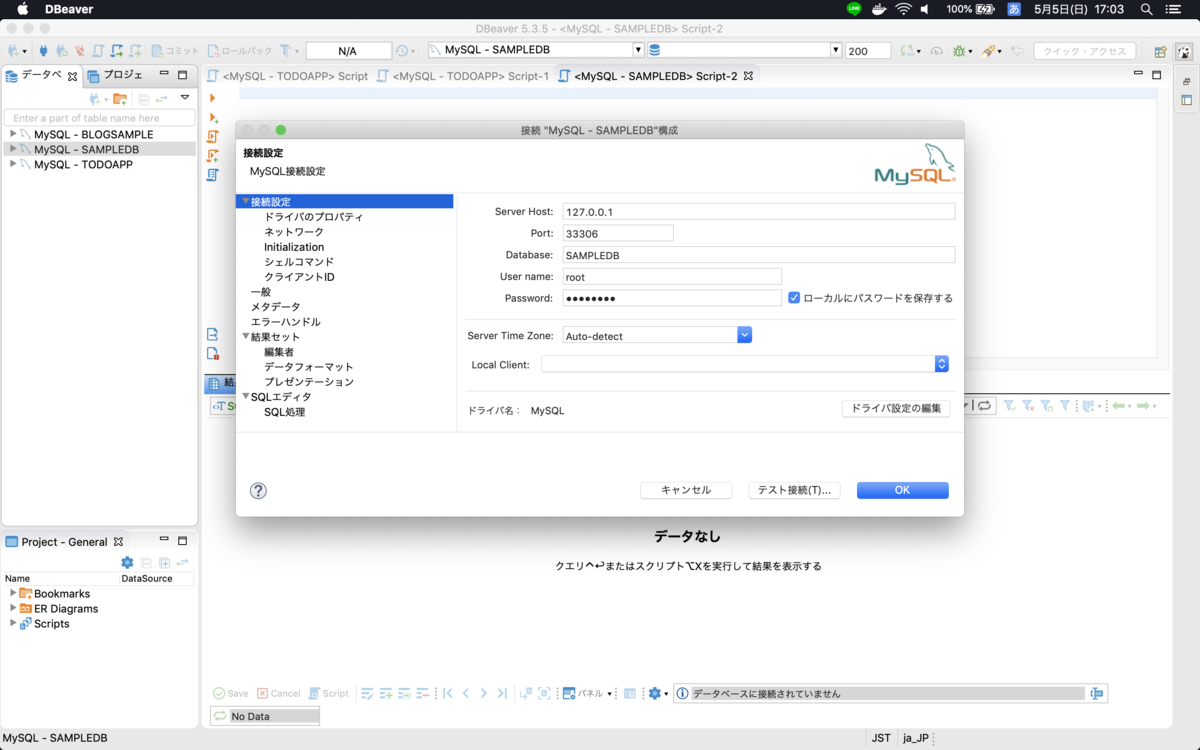
Task: Collapse the 結果セット section in dialog tree
Action: [x=246, y=337]
